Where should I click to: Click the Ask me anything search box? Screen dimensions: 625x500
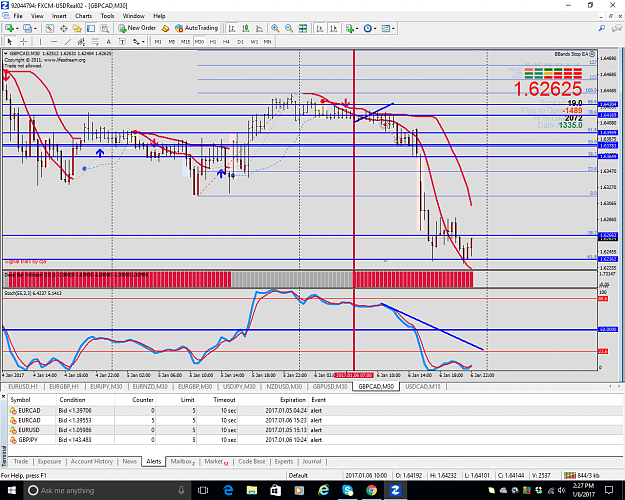pyautogui.click(x=108, y=490)
